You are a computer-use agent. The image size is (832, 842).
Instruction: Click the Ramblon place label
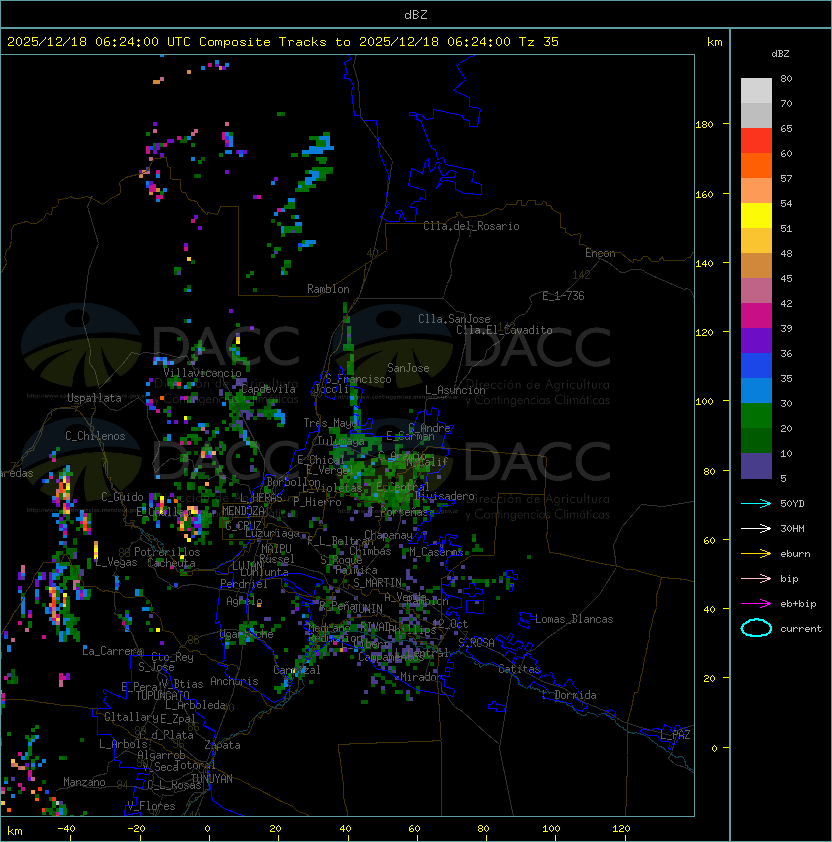point(328,289)
